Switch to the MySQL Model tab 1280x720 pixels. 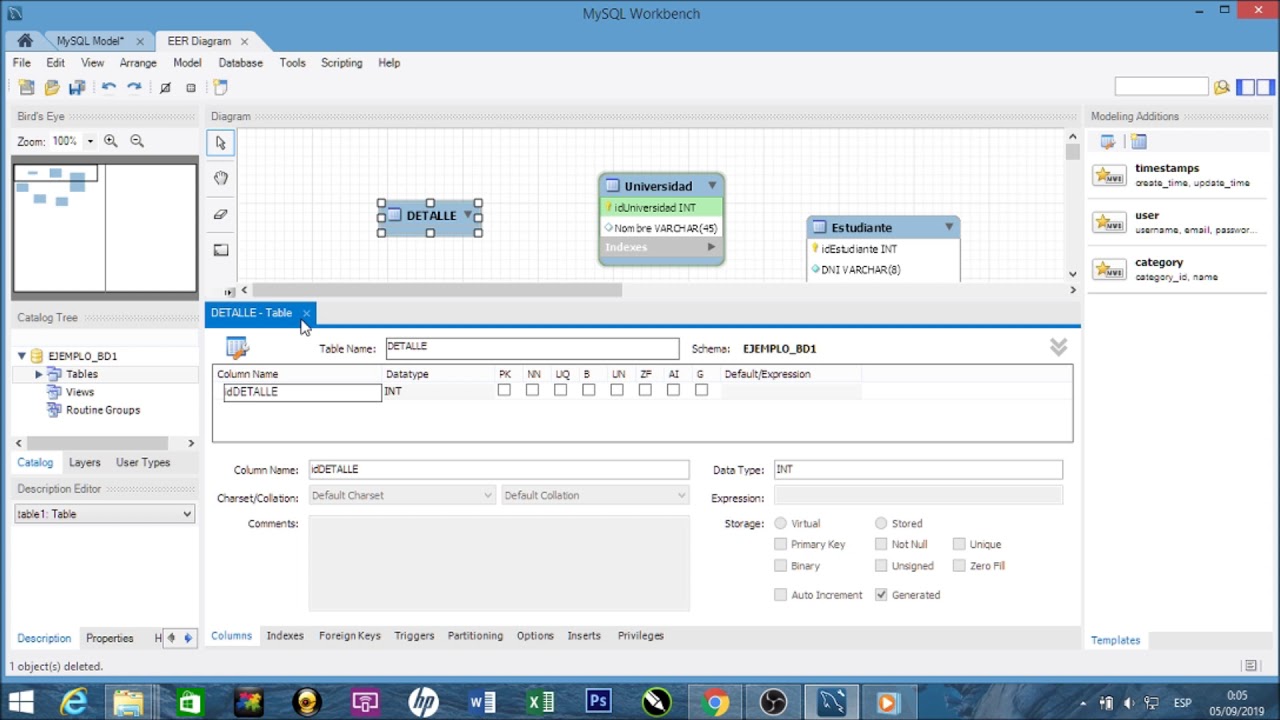[90, 41]
